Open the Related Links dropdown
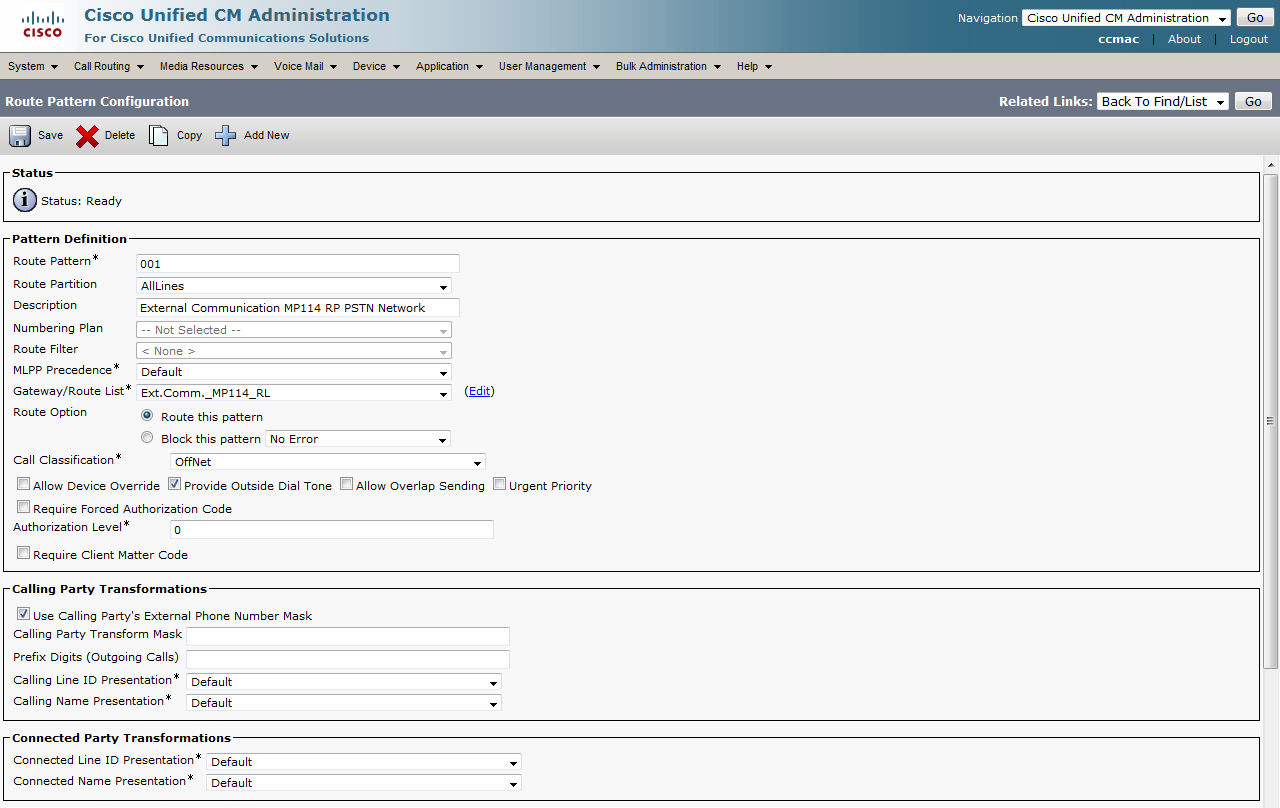This screenshot has height=808, width=1280. [1162, 102]
